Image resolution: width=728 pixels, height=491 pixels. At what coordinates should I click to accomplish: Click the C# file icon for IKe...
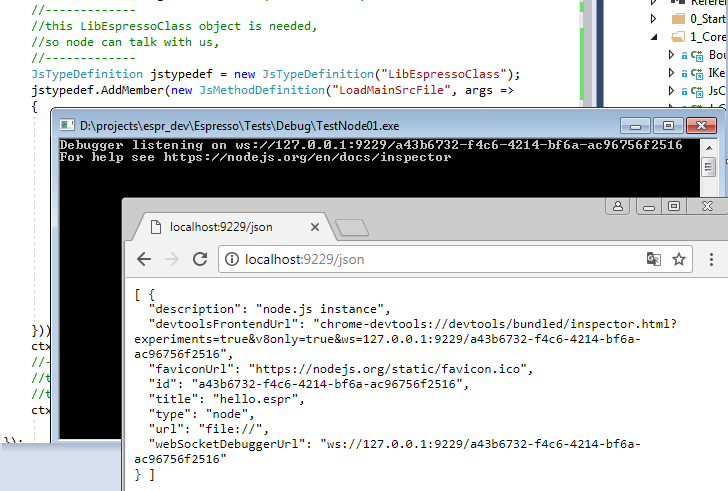[697, 73]
